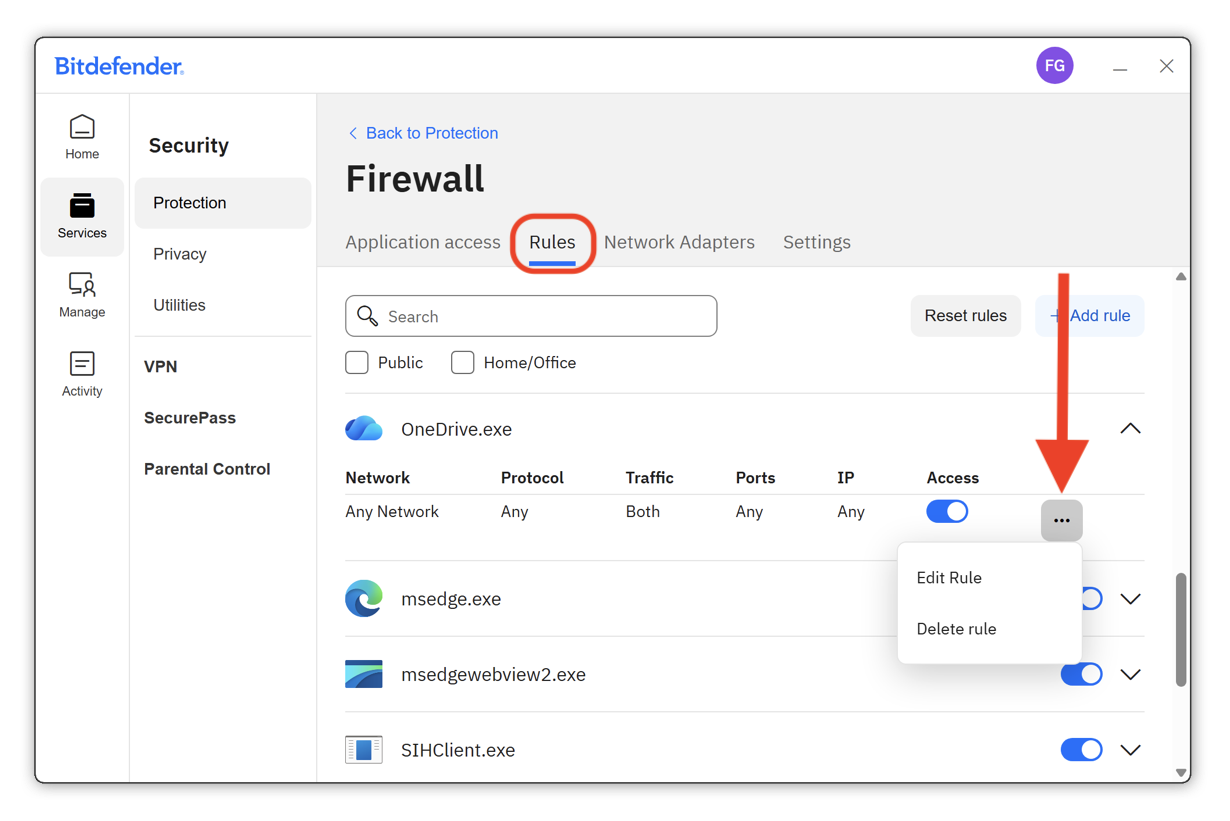Viewport: 1230px width, 821px height.
Task: Click the vertical scrollbar thumb
Action: (x=1181, y=630)
